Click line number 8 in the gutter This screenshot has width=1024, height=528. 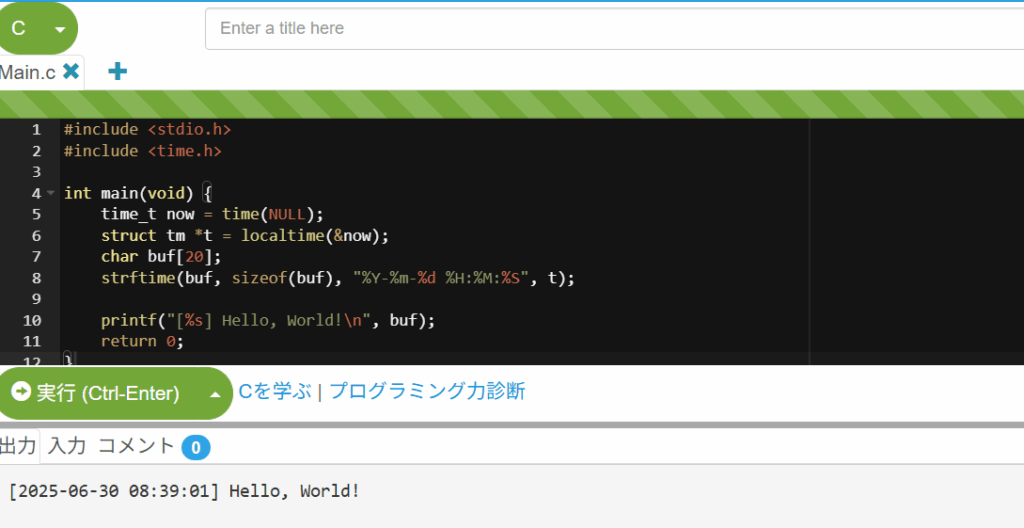tap(37, 278)
